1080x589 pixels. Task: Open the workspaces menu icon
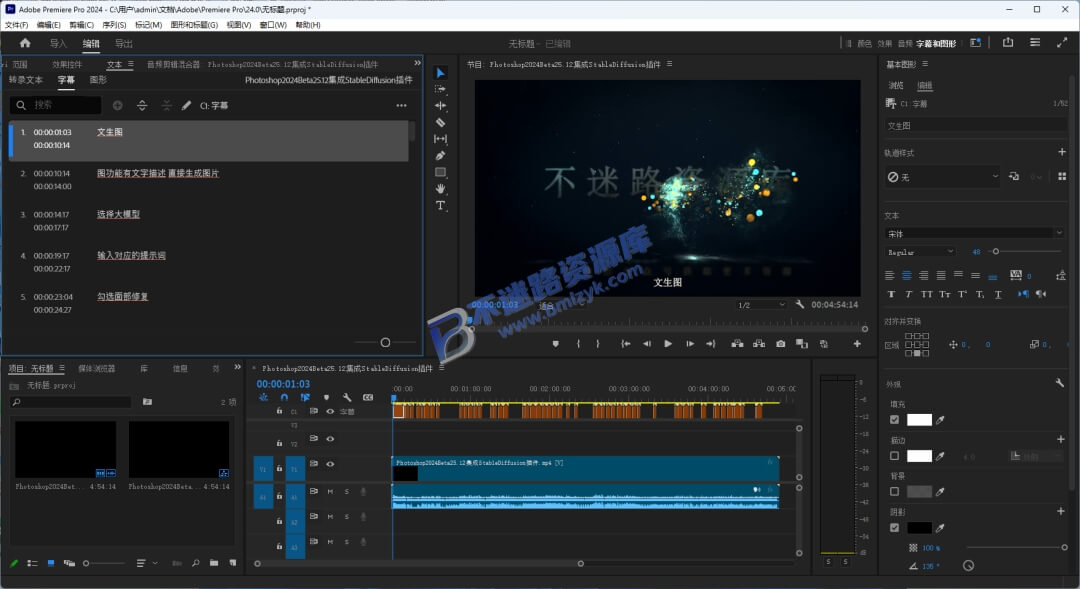click(975, 43)
